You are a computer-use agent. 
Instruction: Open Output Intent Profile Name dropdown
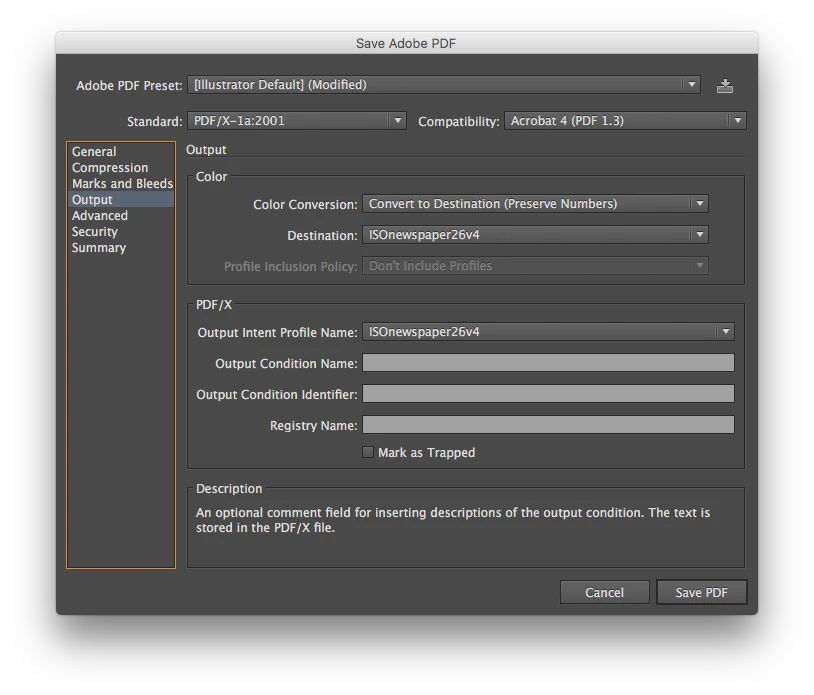pos(548,332)
